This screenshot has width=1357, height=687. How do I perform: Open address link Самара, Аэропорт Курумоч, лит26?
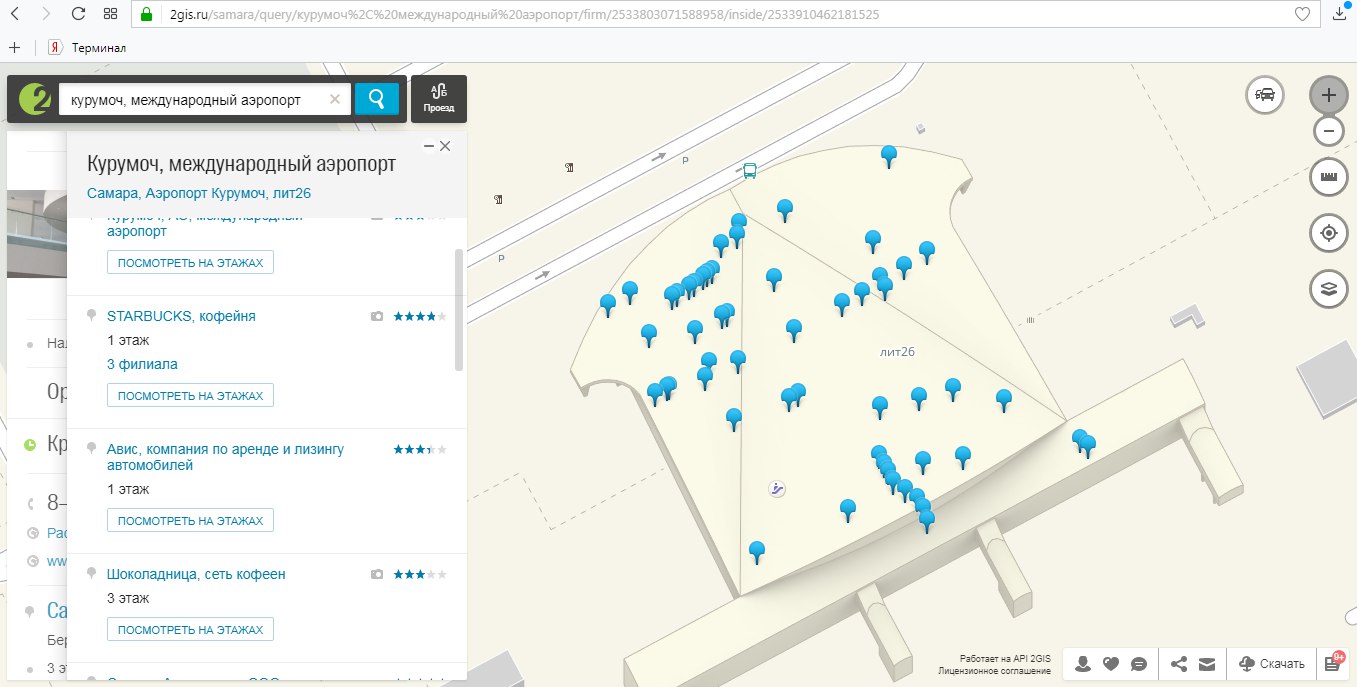(199, 193)
